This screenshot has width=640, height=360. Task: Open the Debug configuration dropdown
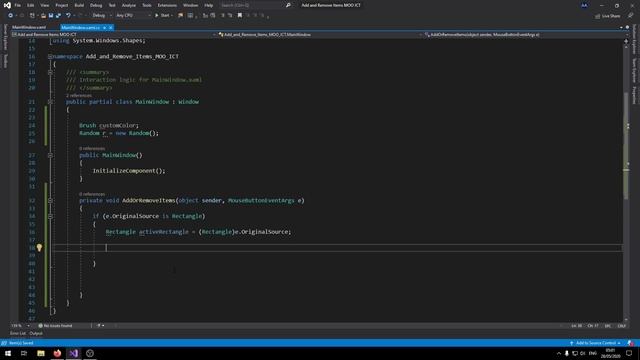[x=102, y=16]
